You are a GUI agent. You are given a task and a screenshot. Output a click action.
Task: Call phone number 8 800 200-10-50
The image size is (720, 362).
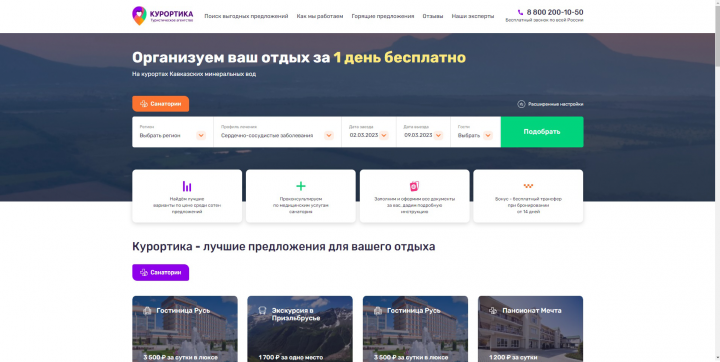(555, 12)
